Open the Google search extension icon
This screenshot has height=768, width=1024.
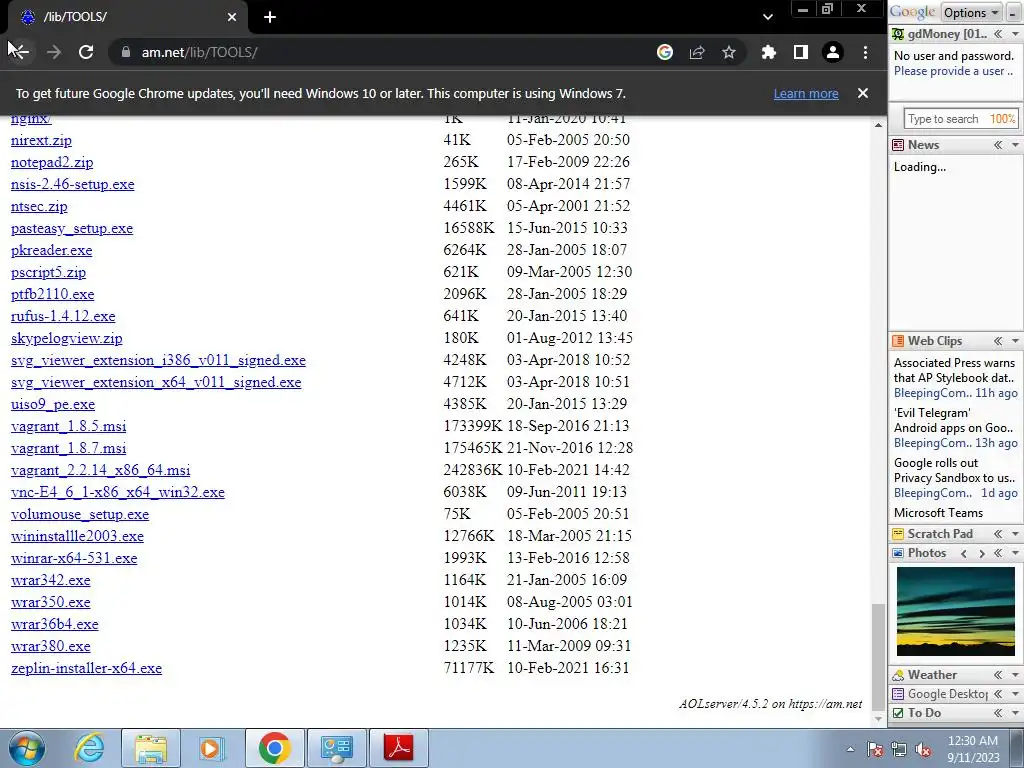point(665,52)
